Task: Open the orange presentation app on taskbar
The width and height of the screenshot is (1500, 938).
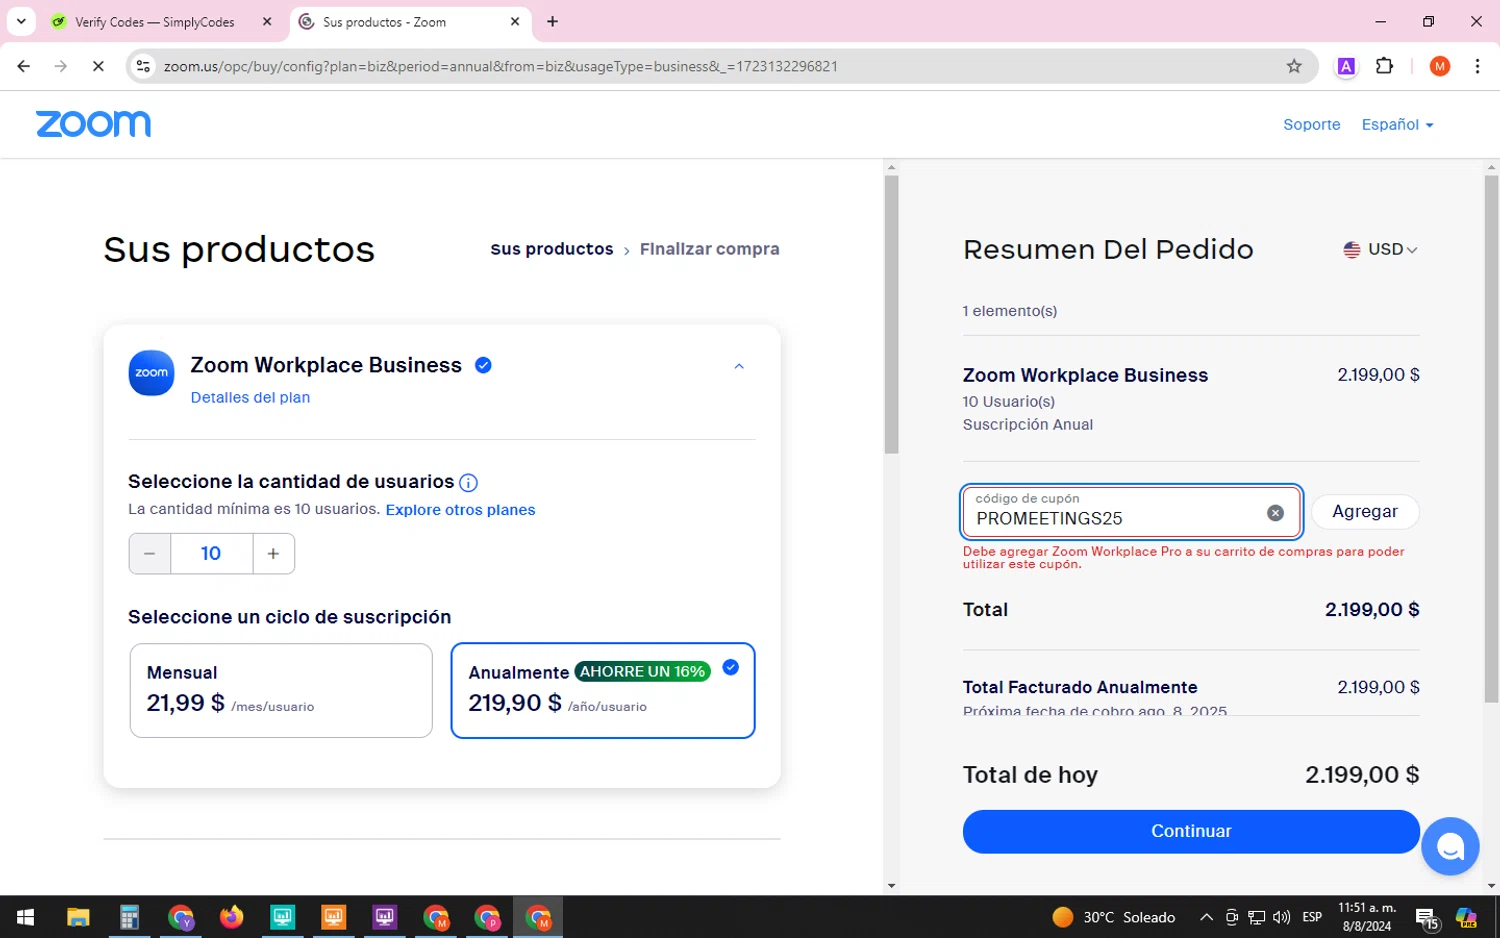Action: [x=333, y=917]
